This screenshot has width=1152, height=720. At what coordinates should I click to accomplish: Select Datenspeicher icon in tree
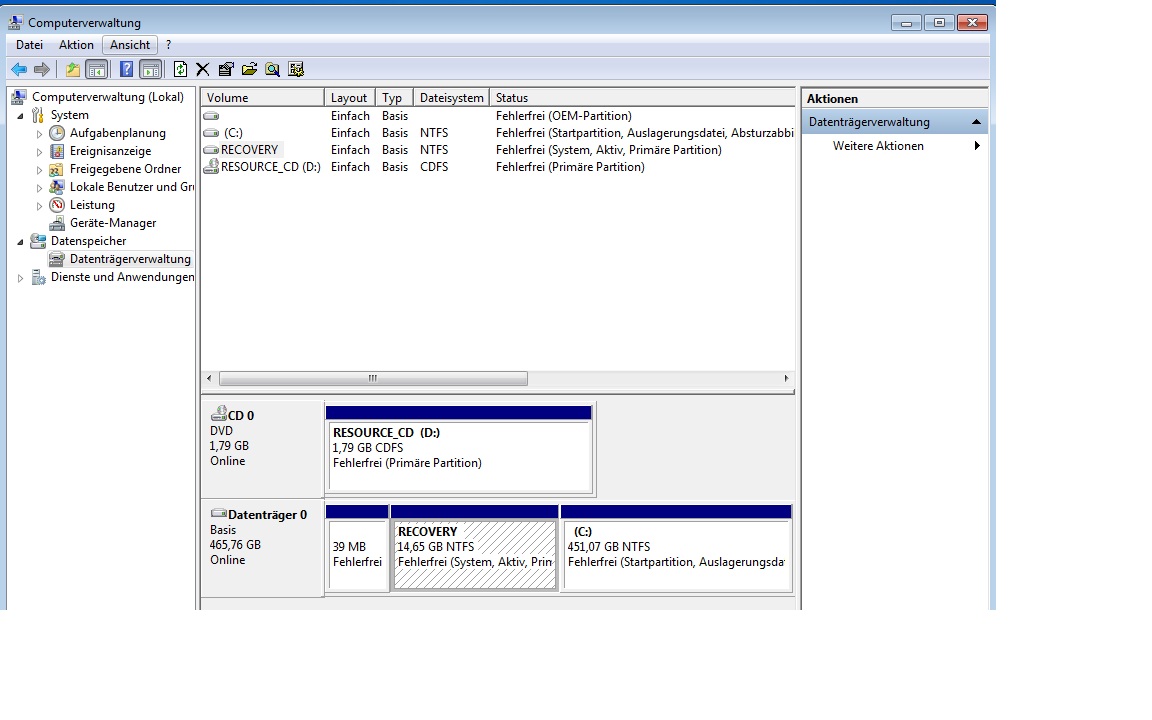tap(37, 241)
